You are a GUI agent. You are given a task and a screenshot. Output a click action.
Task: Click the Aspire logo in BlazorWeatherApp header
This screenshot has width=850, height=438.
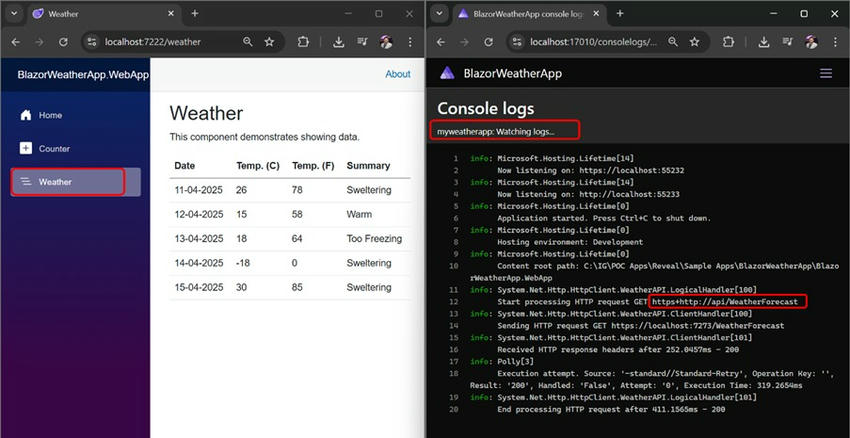click(x=447, y=73)
